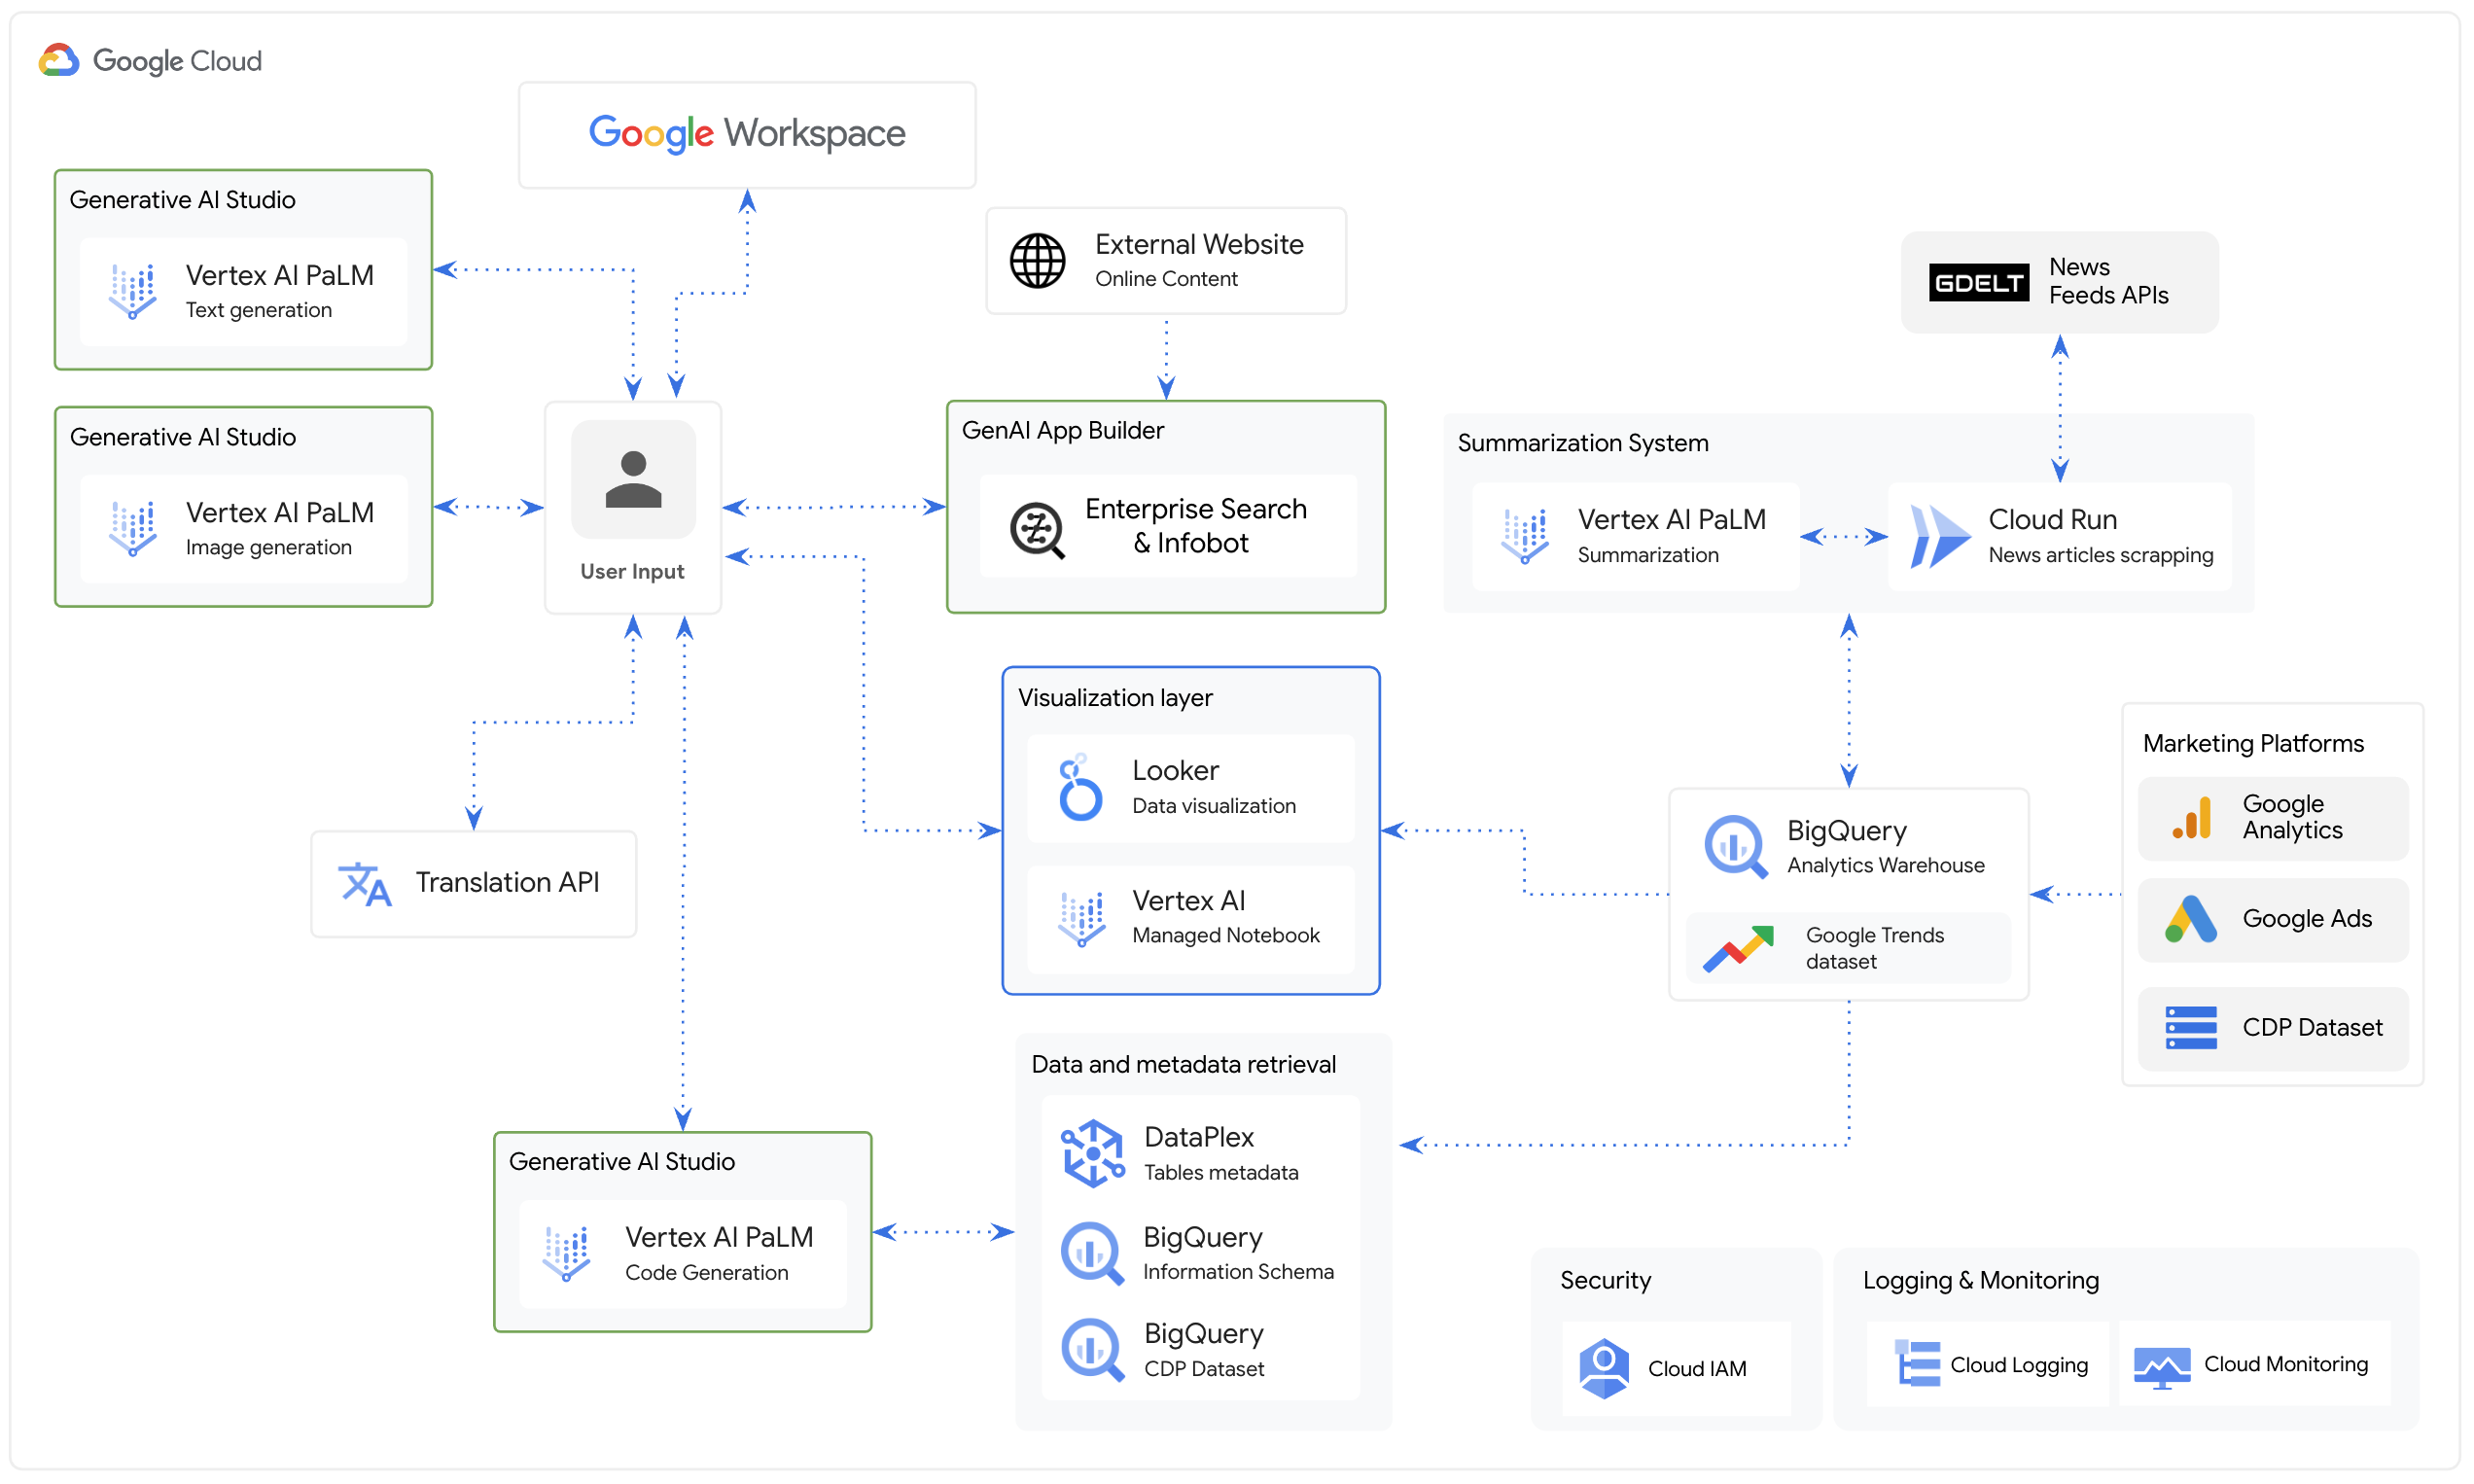Click the 'Logging & Monitoring' heading
The height and width of the screenshot is (1484, 2474).
click(1981, 1281)
